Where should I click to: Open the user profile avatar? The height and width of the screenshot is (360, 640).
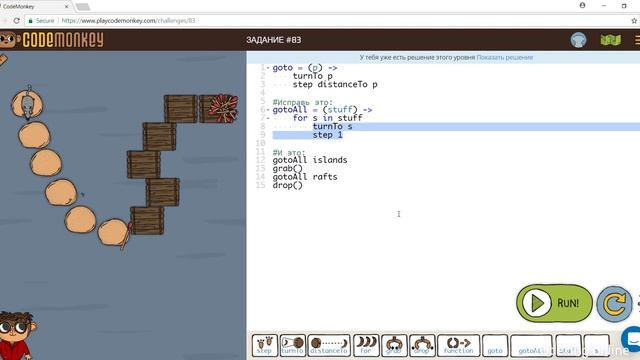[578, 40]
